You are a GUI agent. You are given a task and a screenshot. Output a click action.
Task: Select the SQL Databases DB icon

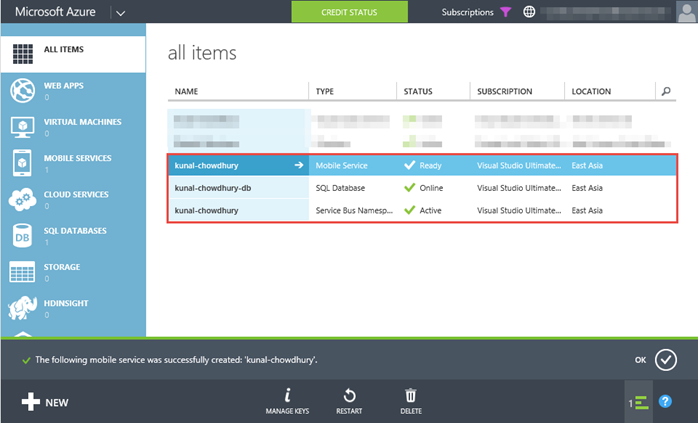pos(22,236)
